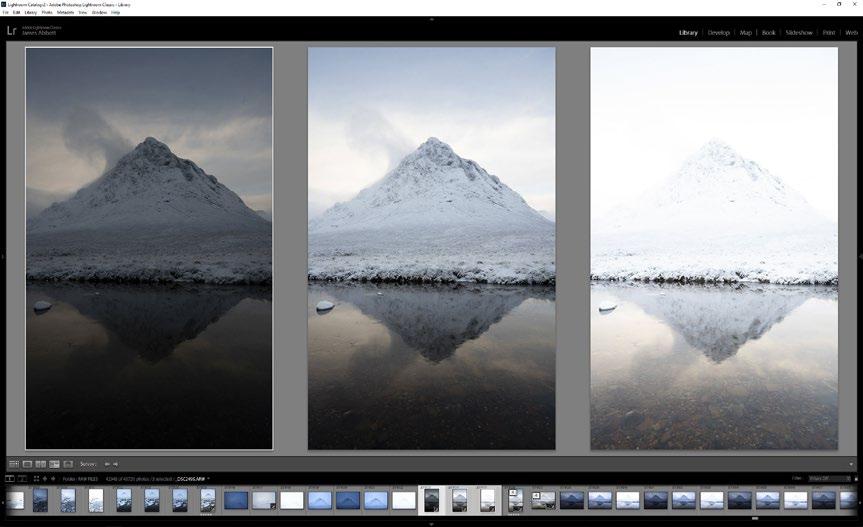The width and height of the screenshot is (863, 527).
Task: Select previous photo arrow in toolbar
Action: click(x=107, y=464)
